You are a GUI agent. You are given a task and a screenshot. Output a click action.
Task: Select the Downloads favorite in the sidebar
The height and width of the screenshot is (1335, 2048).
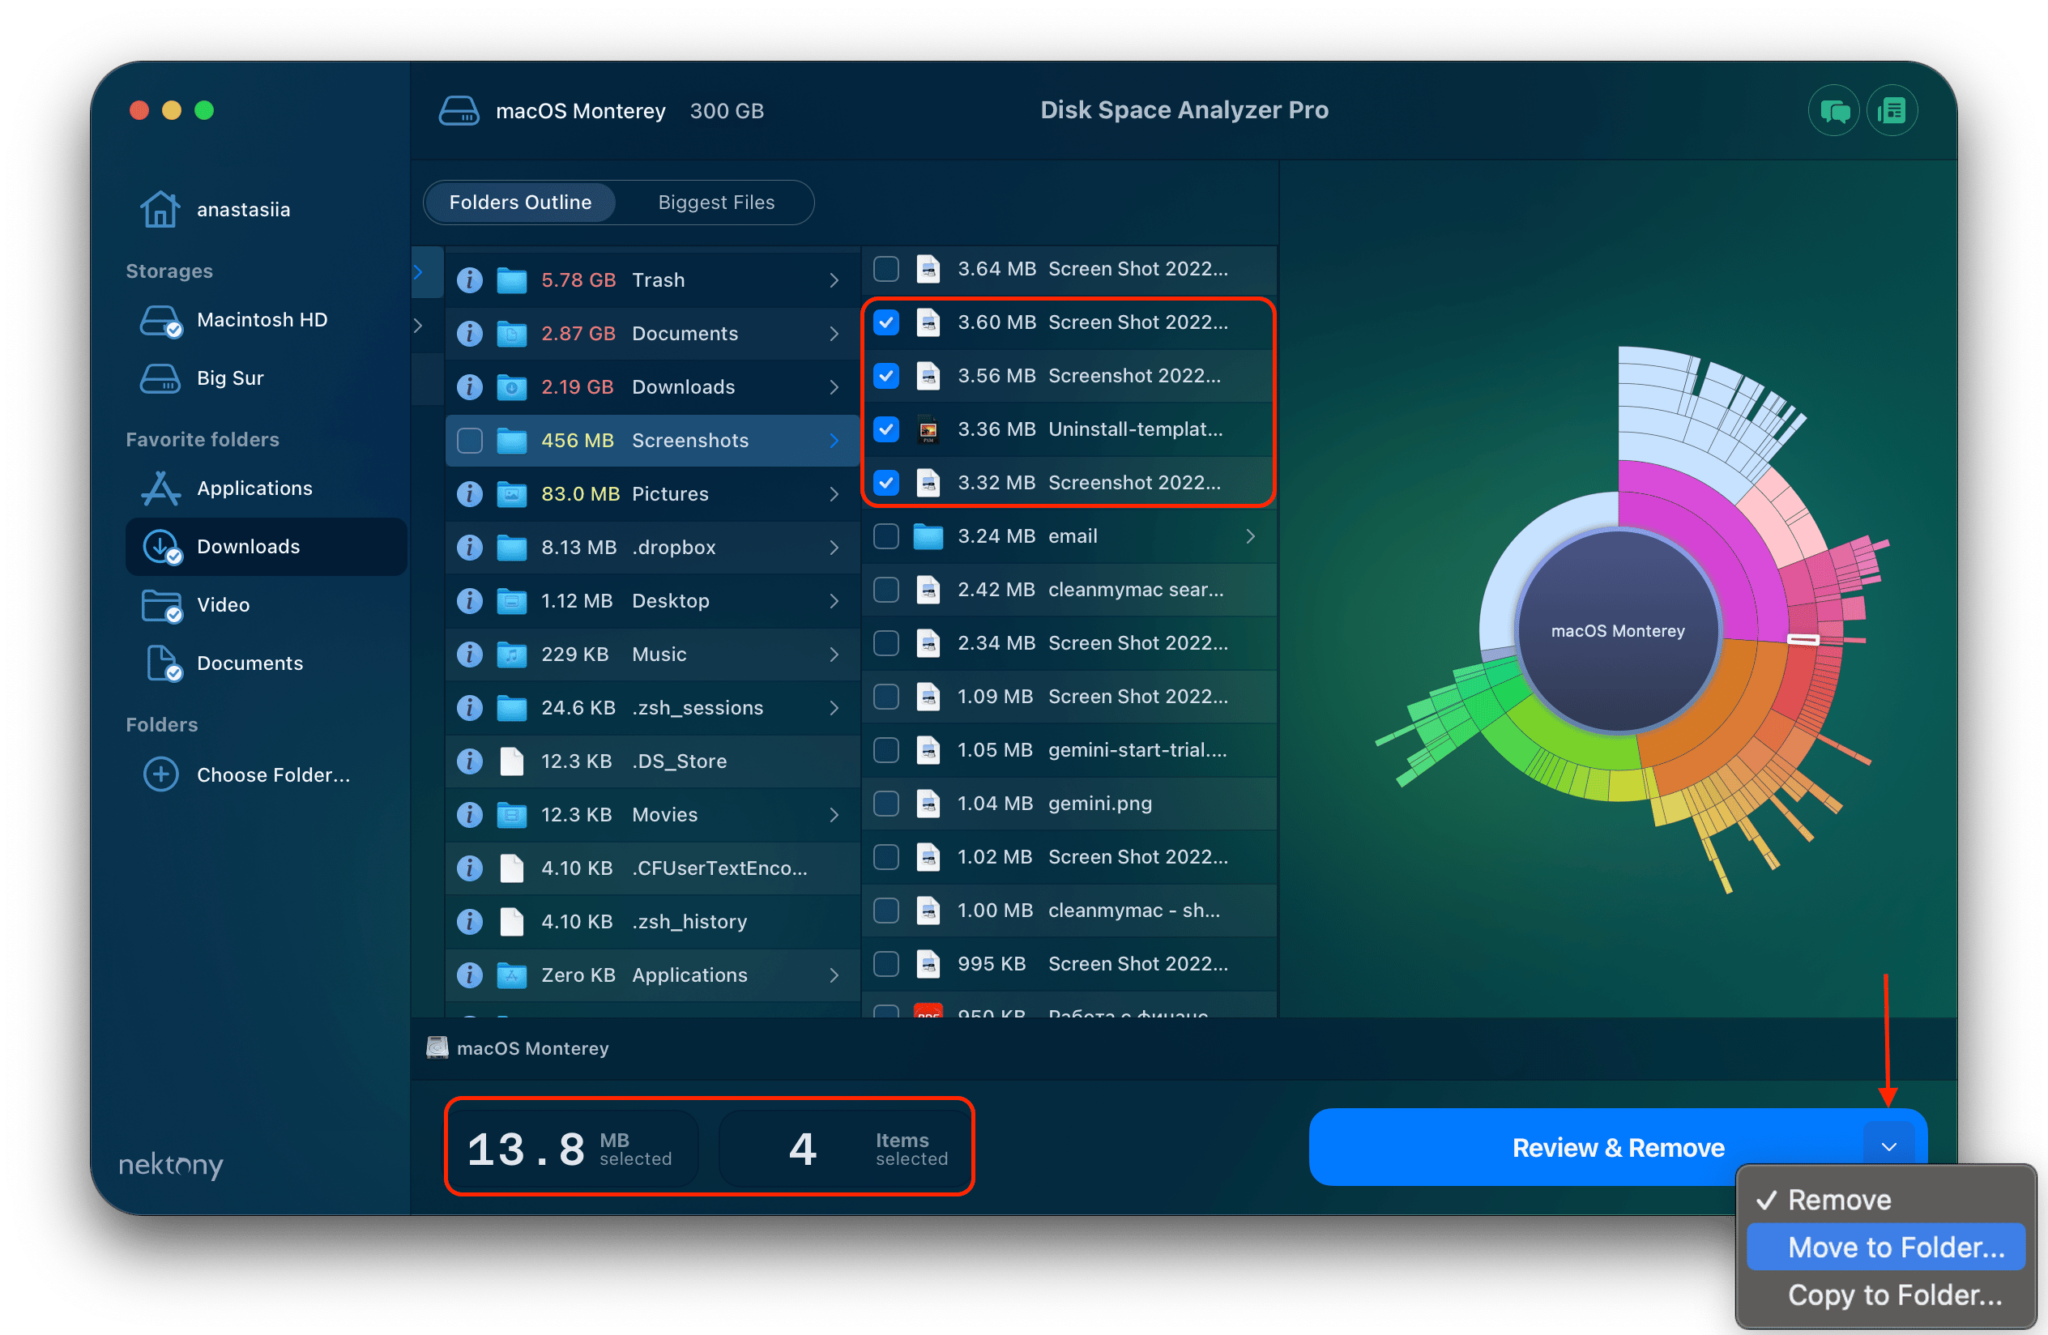(248, 546)
